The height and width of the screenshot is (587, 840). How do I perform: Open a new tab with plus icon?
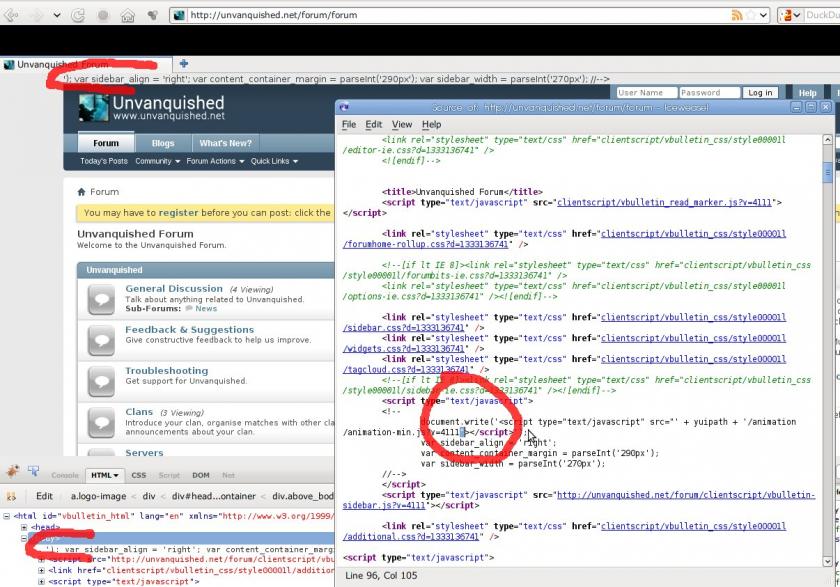click(x=183, y=64)
